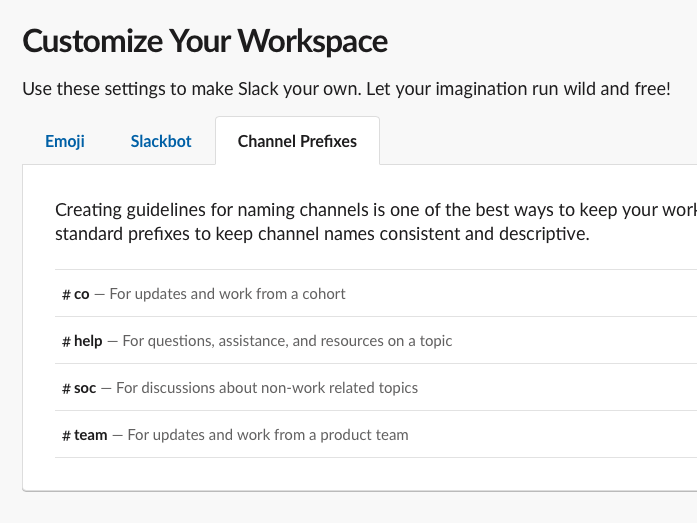Image resolution: width=697 pixels, height=523 pixels.
Task: Open the Slackbot tab
Action: pos(161,141)
